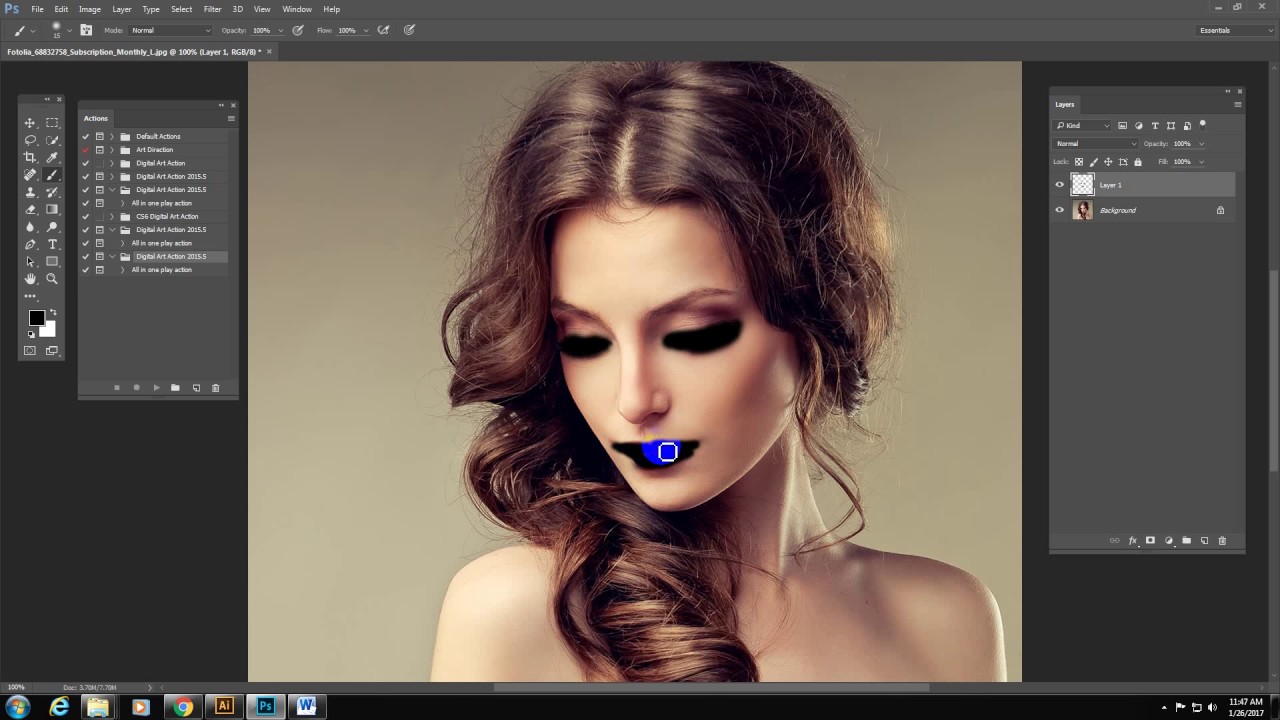Screen dimensions: 1280x720
Task: Hide Layer 1 using its eye icon
Action: click(x=1060, y=184)
